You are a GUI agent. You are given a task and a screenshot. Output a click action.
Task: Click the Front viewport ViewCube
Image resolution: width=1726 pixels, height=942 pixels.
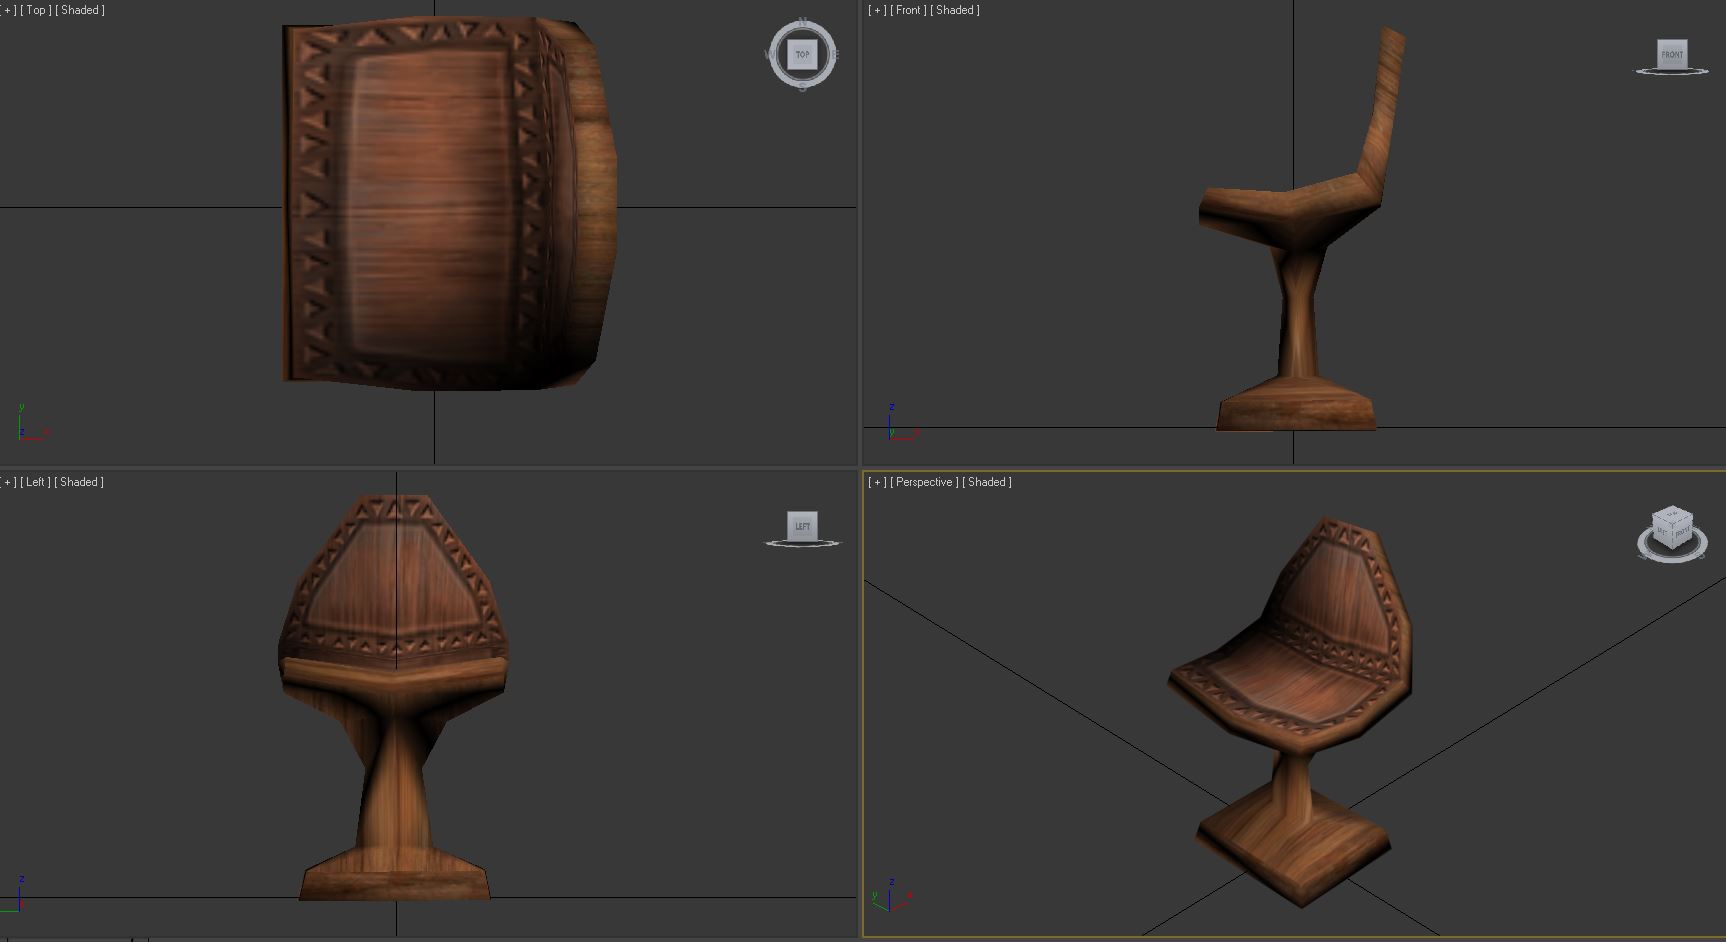click(x=1672, y=54)
